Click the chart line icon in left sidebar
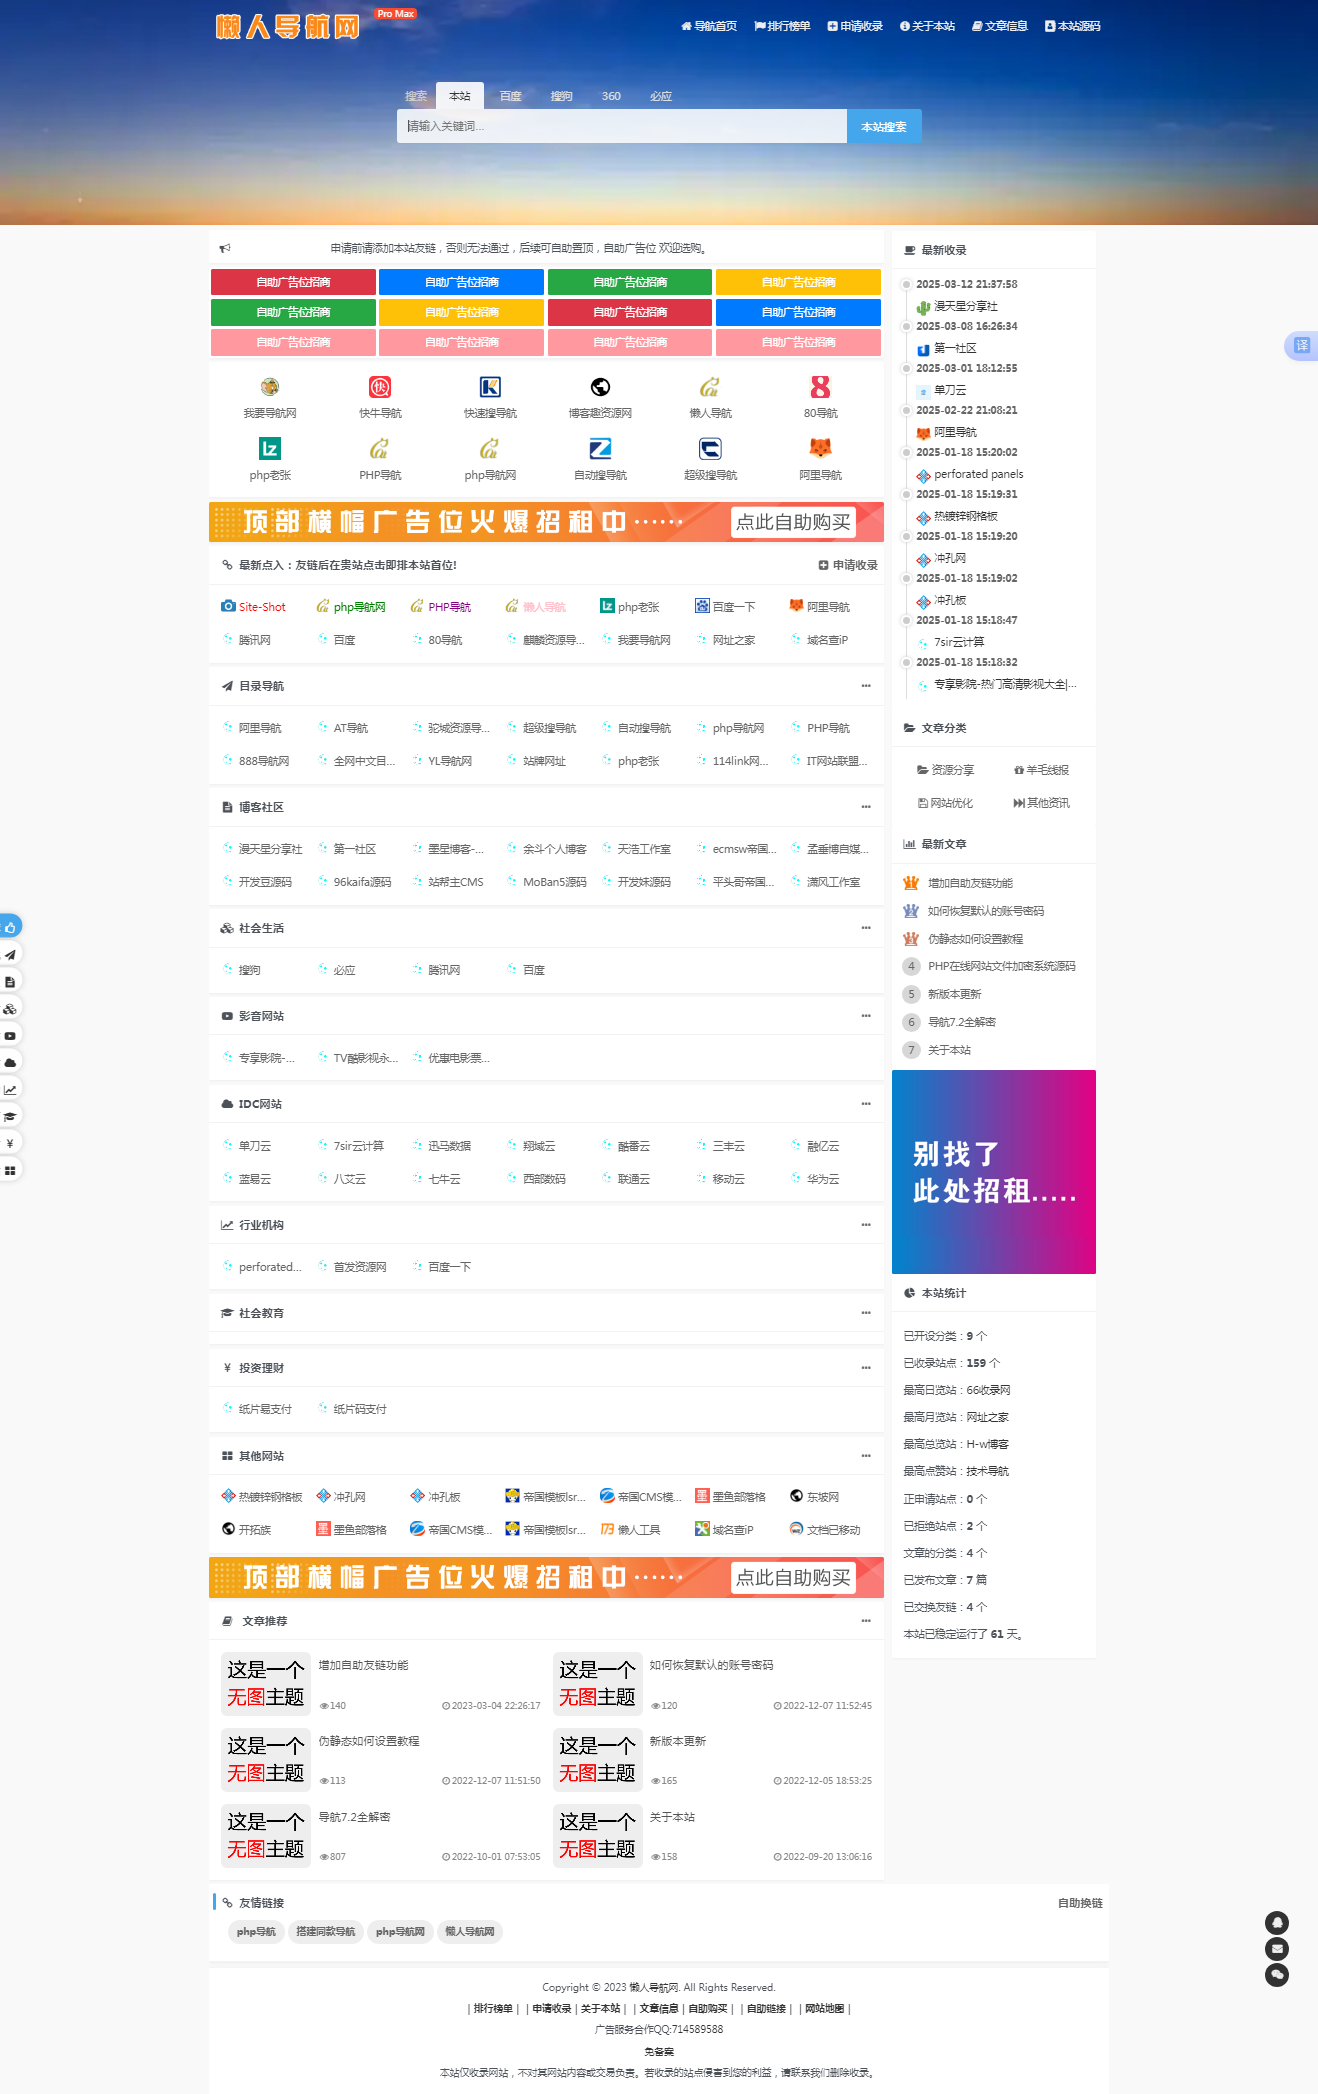This screenshot has width=1318, height=2094. [10, 1090]
